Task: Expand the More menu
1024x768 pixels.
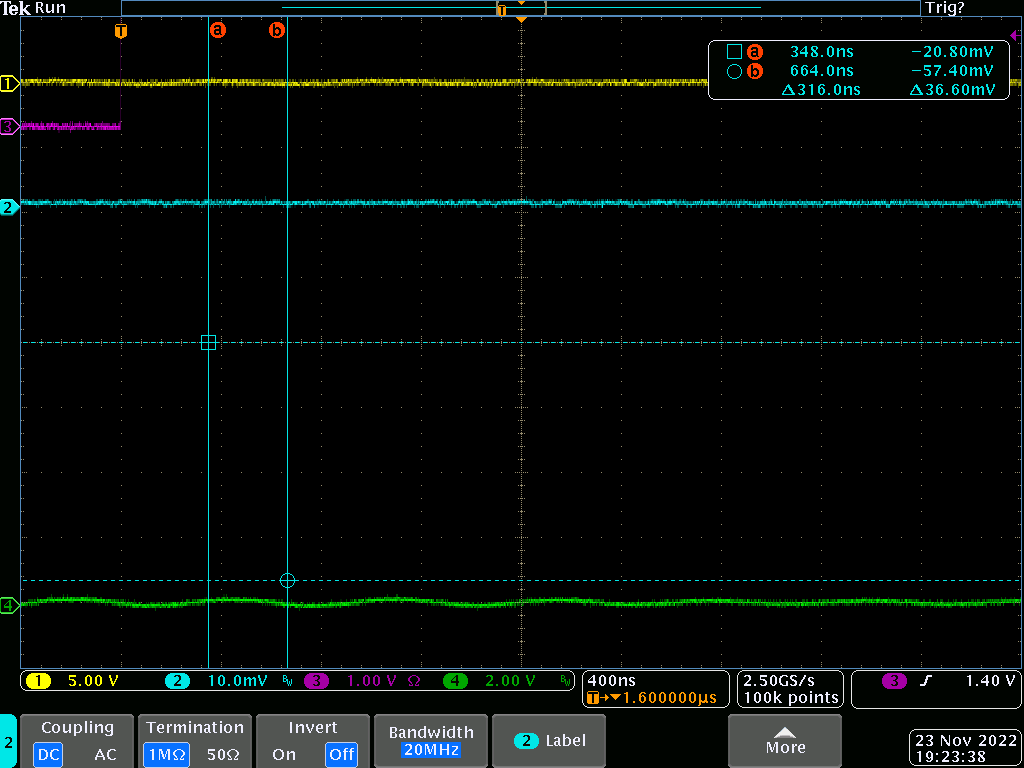Action: tap(785, 741)
